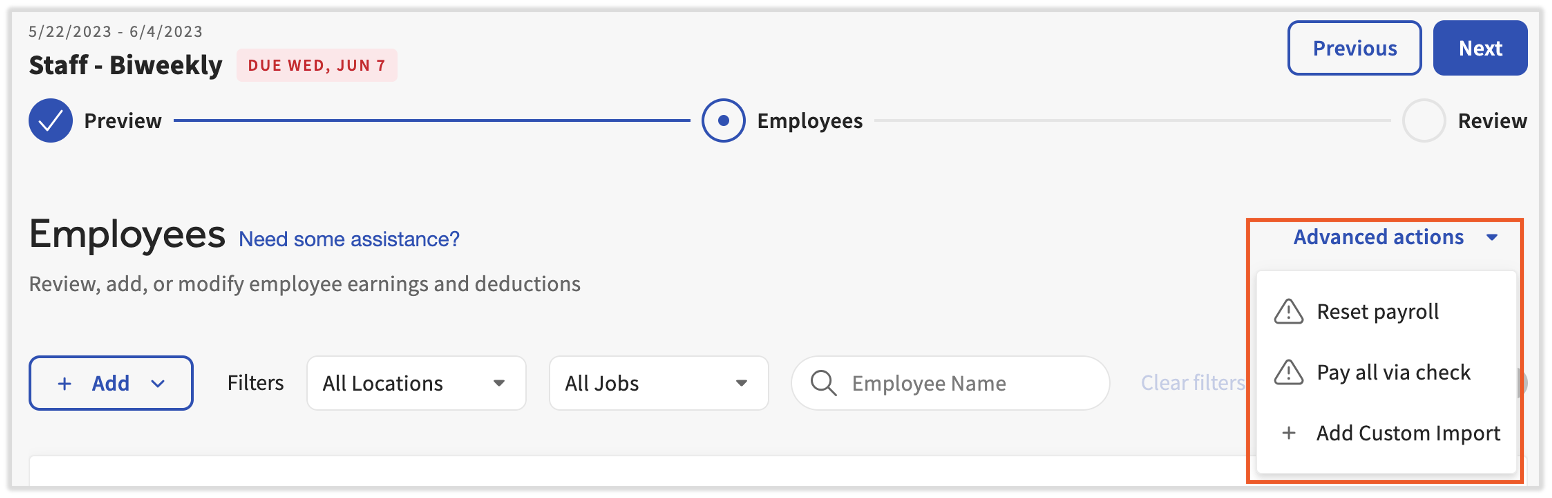Image resolution: width=1552 pixels, height=498 pixels.
Task: Click the Preview step checkmark icon
Action: (x=51, y=121)
